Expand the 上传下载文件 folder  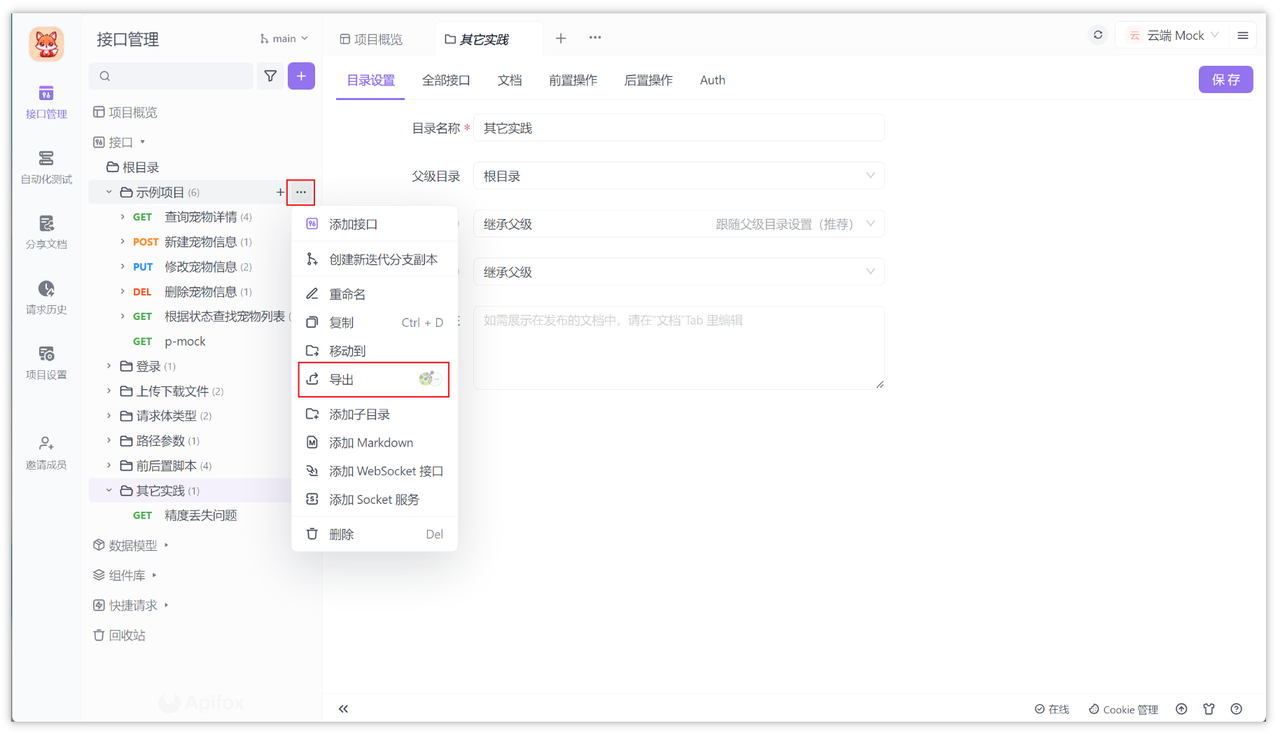(109, 391)
